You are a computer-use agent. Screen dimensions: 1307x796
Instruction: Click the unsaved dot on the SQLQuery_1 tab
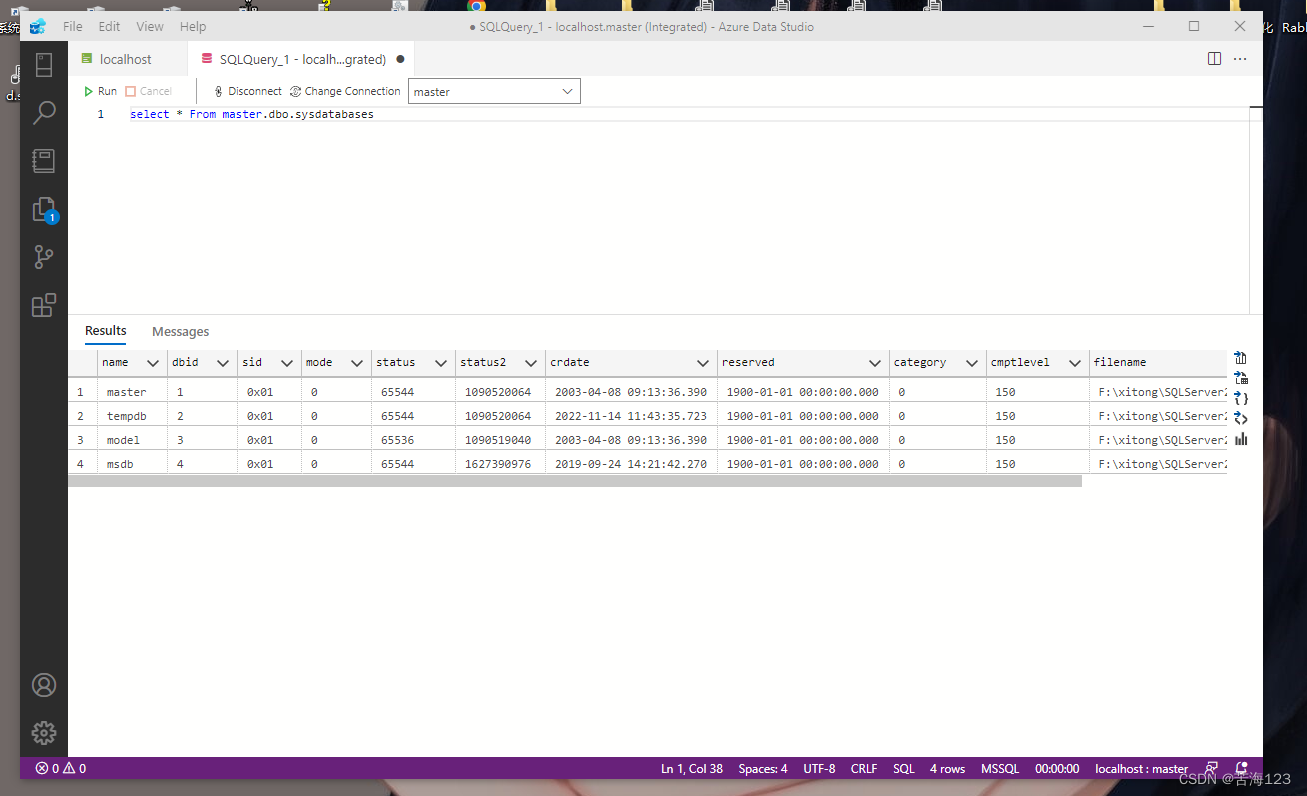point(400,59)
